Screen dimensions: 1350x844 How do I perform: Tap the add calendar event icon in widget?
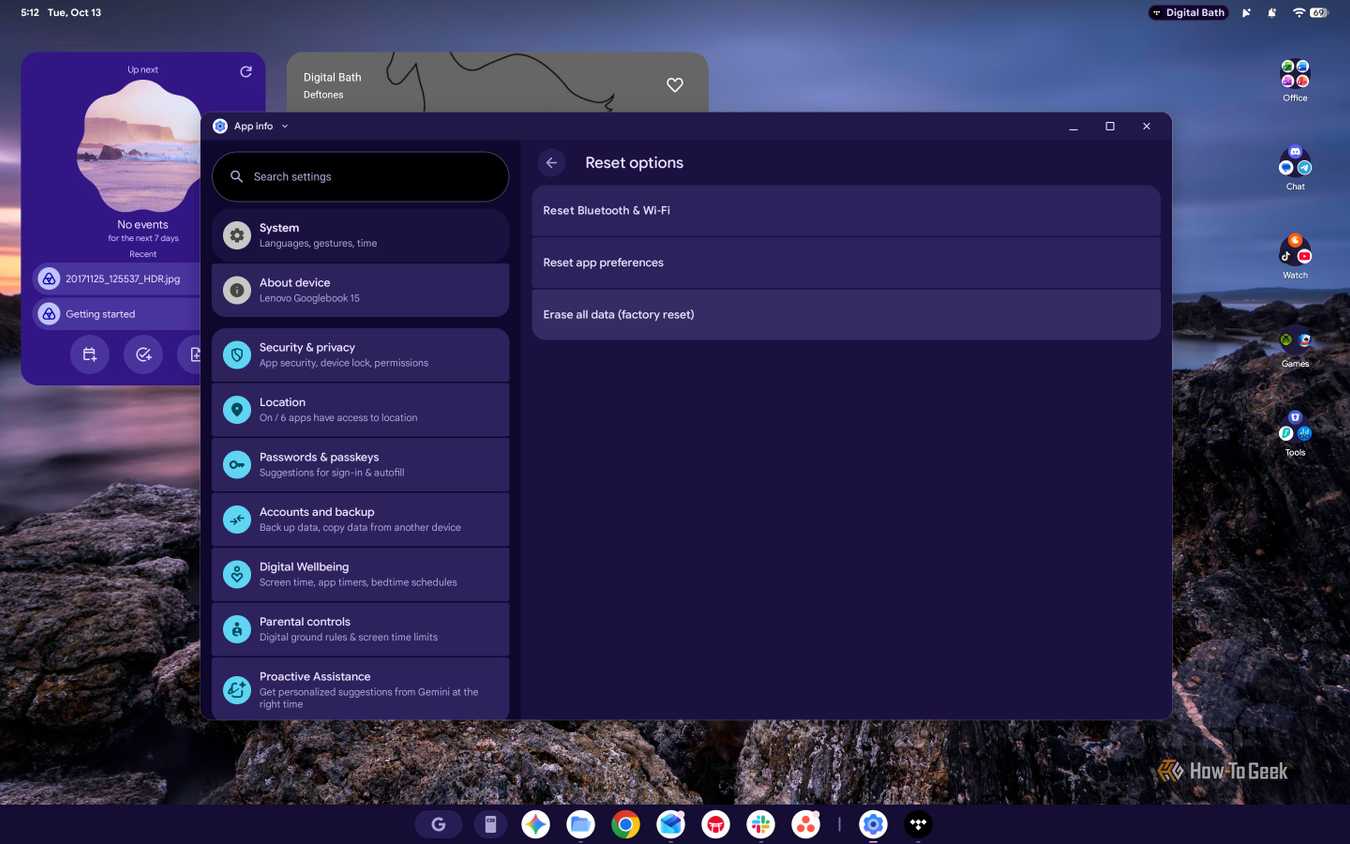[x=89, y=354]
